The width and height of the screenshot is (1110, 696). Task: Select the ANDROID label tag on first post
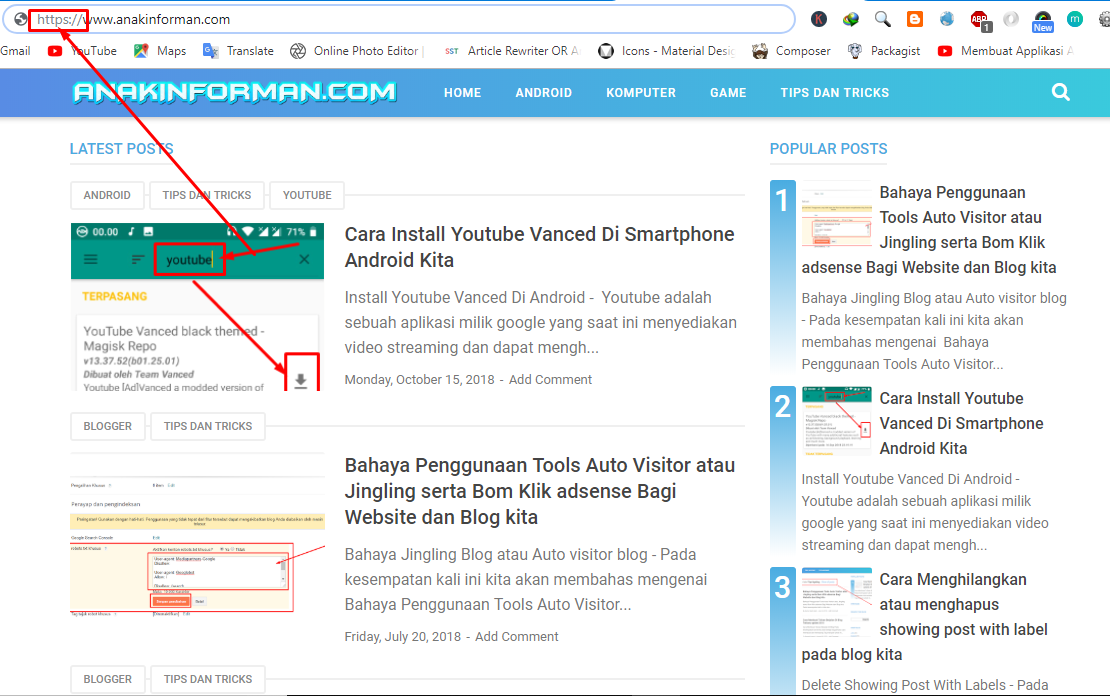point(107,195)
